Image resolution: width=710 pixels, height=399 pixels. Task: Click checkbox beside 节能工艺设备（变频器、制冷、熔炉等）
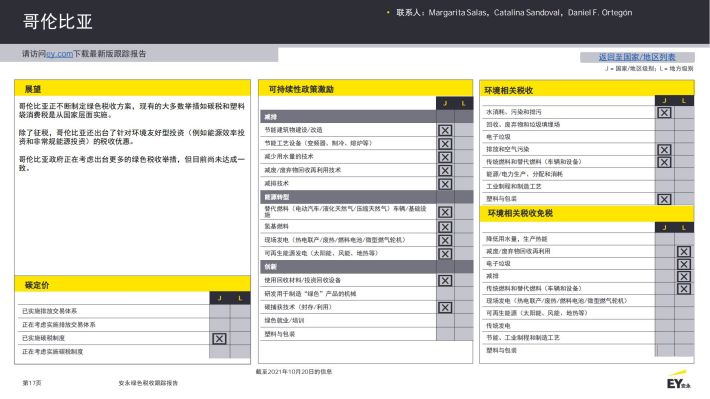tap(445, 144)
